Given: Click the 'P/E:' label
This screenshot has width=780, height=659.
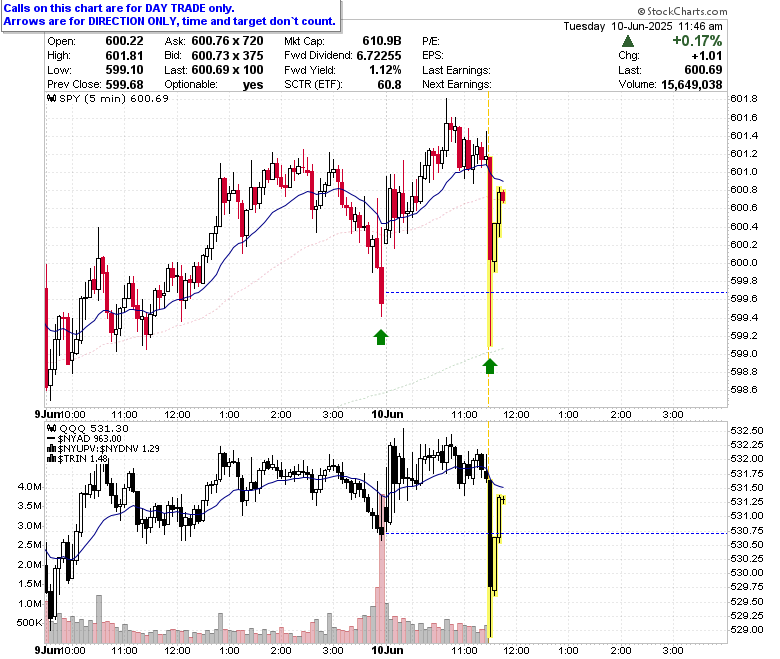Looking at the screenshot, I should [431, 41].
